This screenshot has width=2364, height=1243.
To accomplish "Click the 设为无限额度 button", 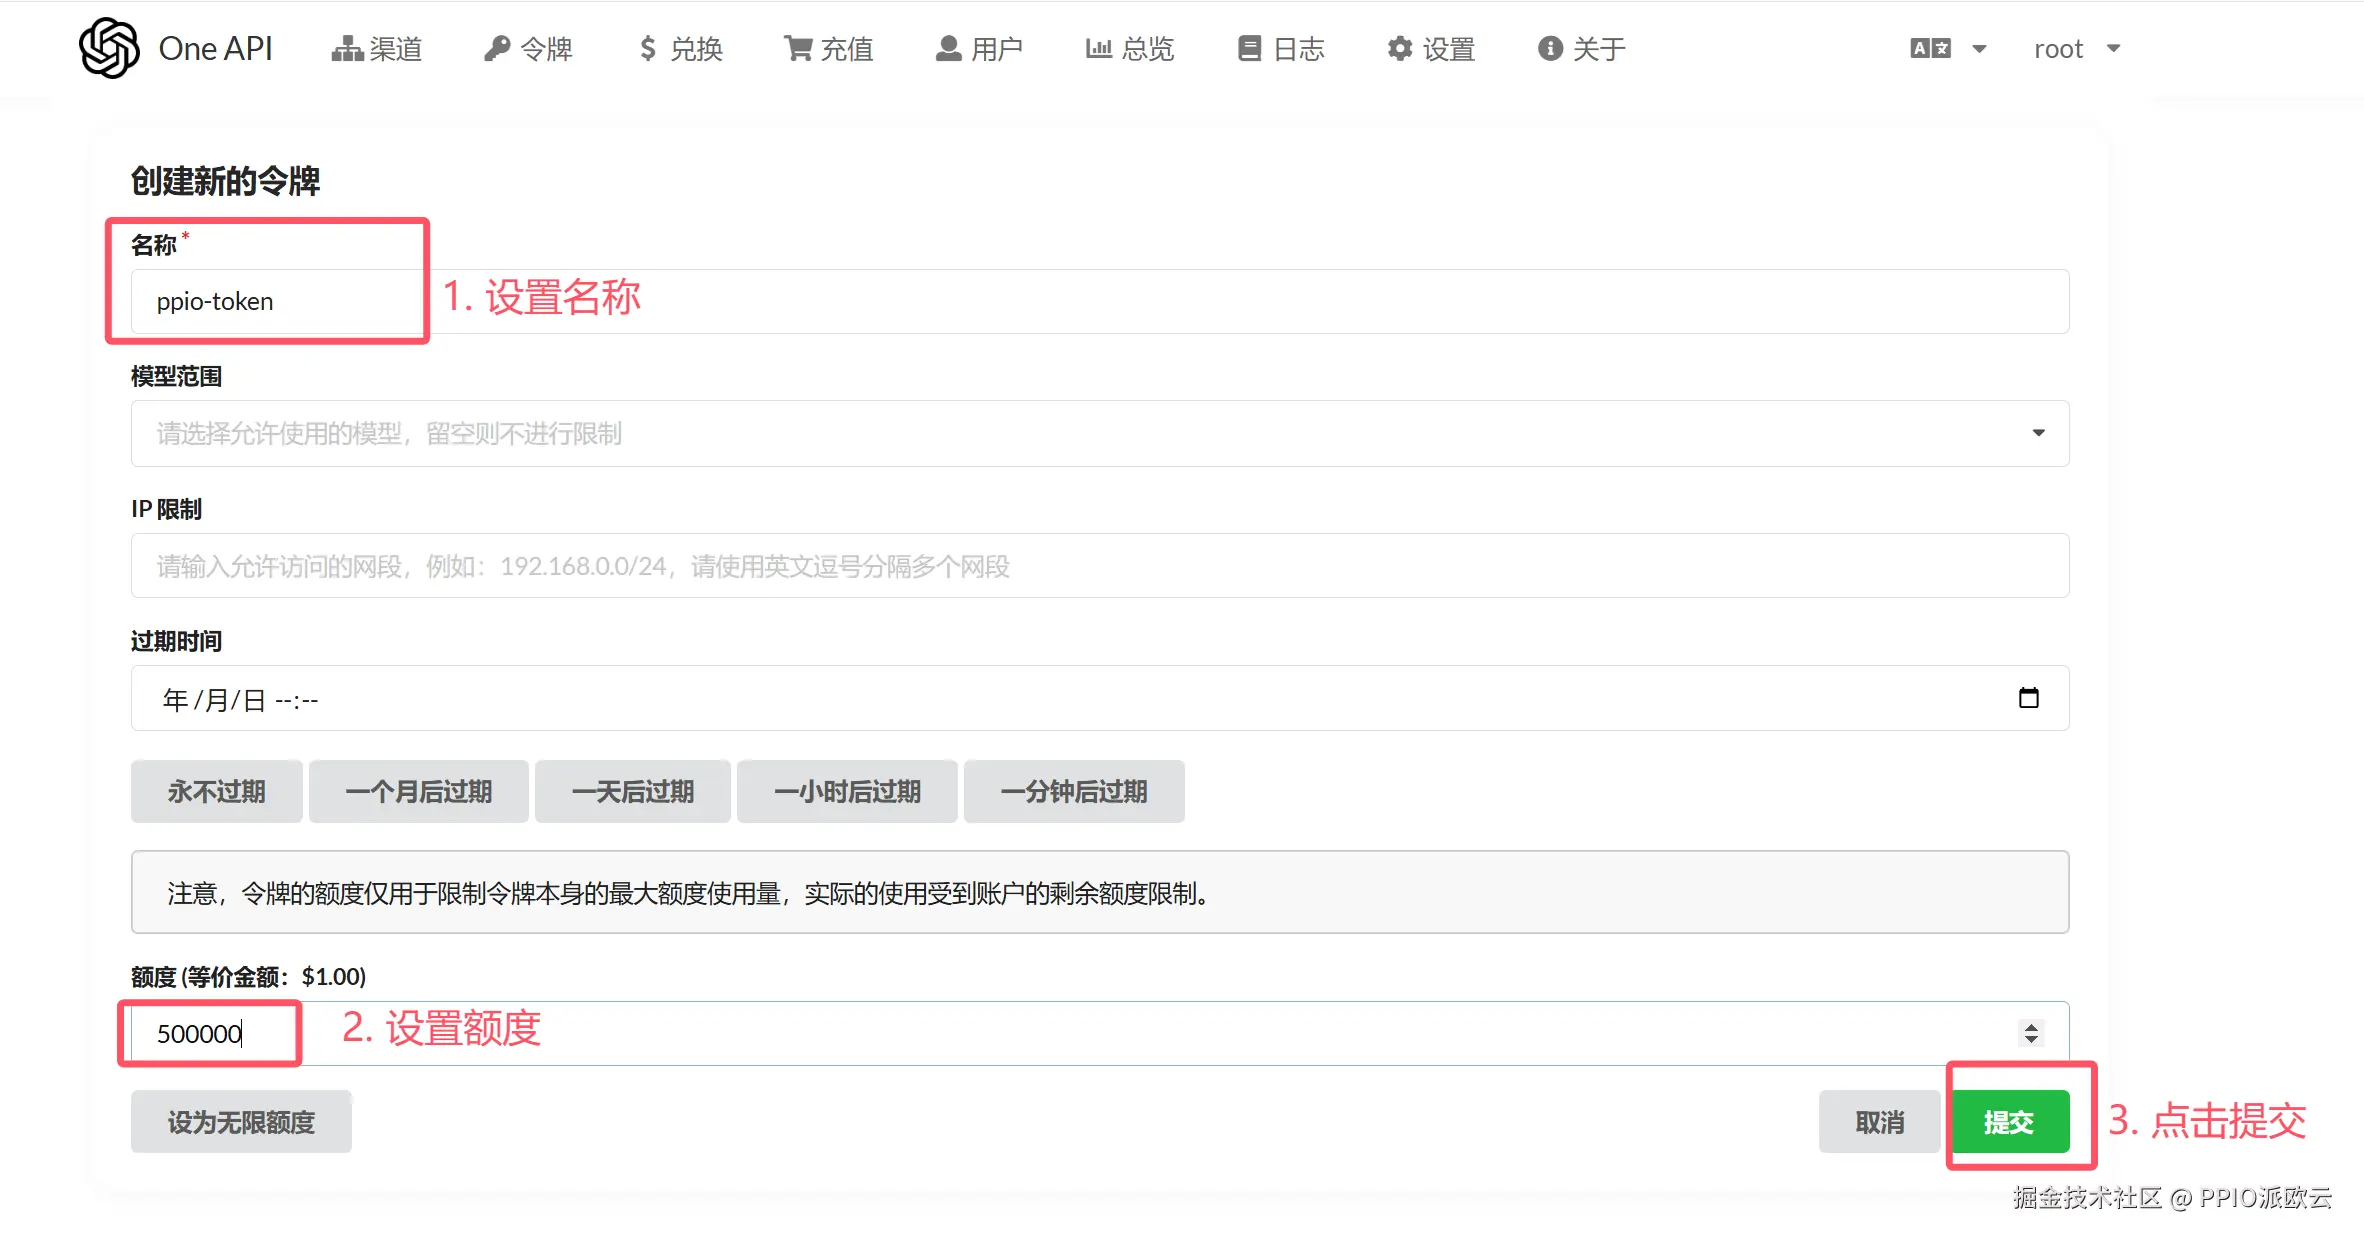I will coord(241,1122).
